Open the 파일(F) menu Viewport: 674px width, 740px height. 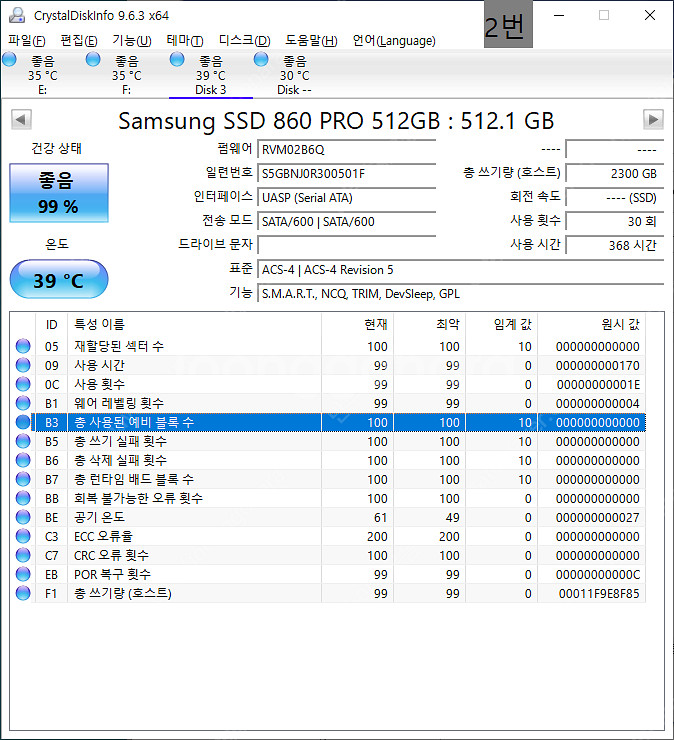click(x=27, y=41)
